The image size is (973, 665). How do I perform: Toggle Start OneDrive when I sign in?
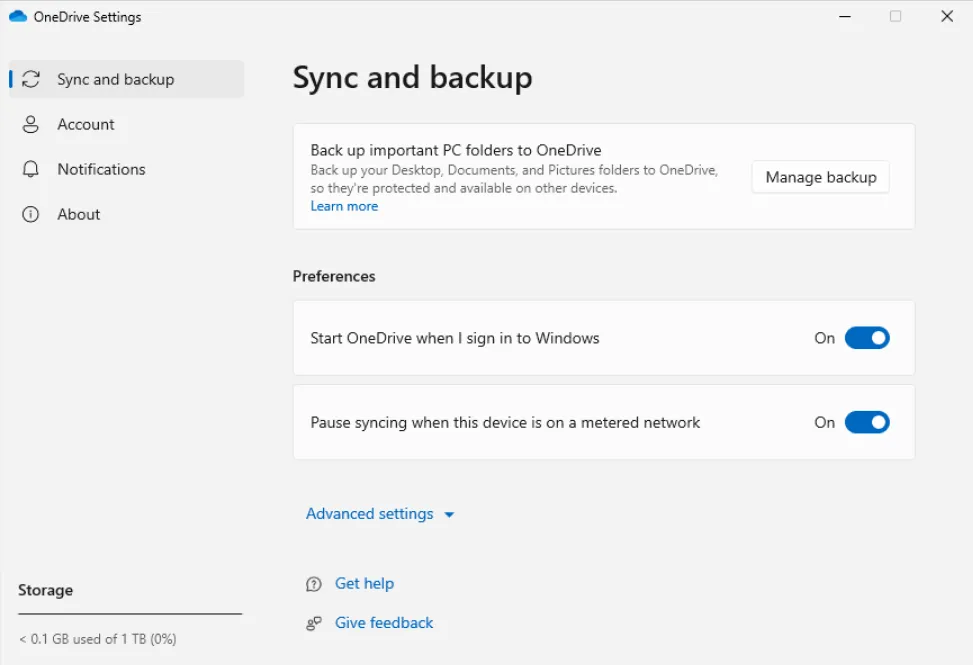(x=867, y=338)
